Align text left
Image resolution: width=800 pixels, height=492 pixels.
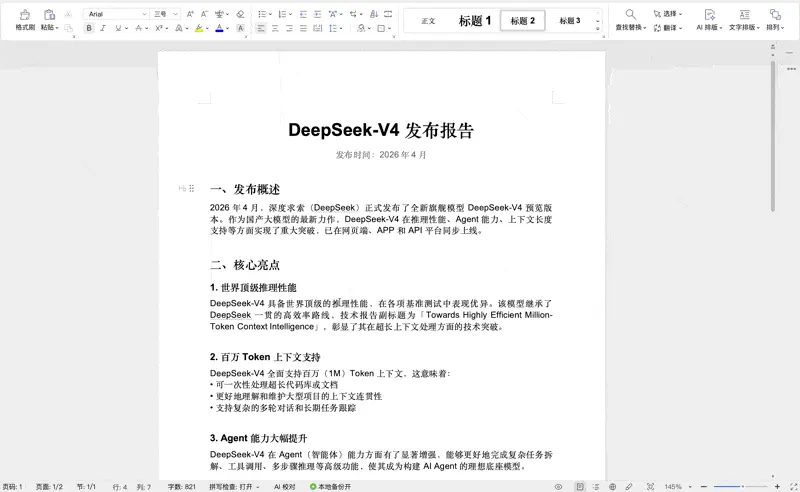tap(261, 28)
